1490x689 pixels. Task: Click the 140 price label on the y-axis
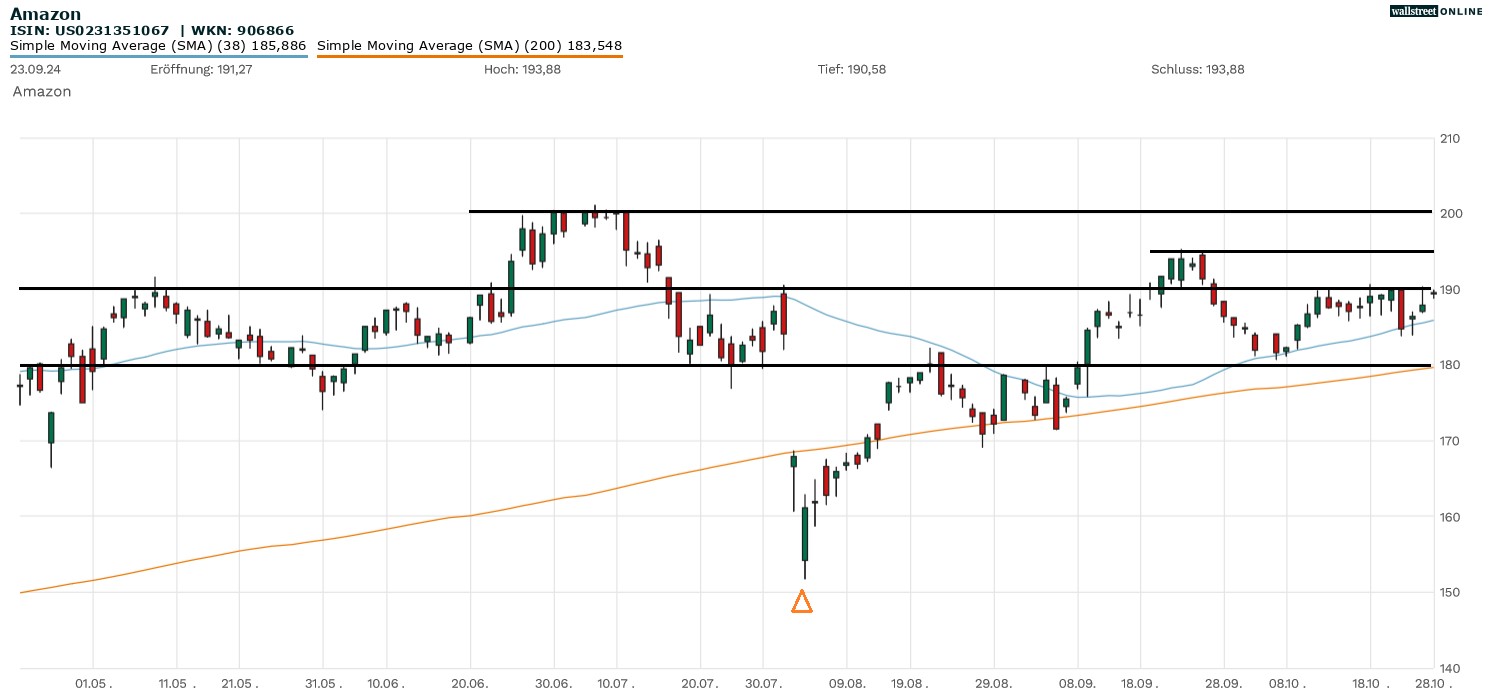click(1448, 668)
